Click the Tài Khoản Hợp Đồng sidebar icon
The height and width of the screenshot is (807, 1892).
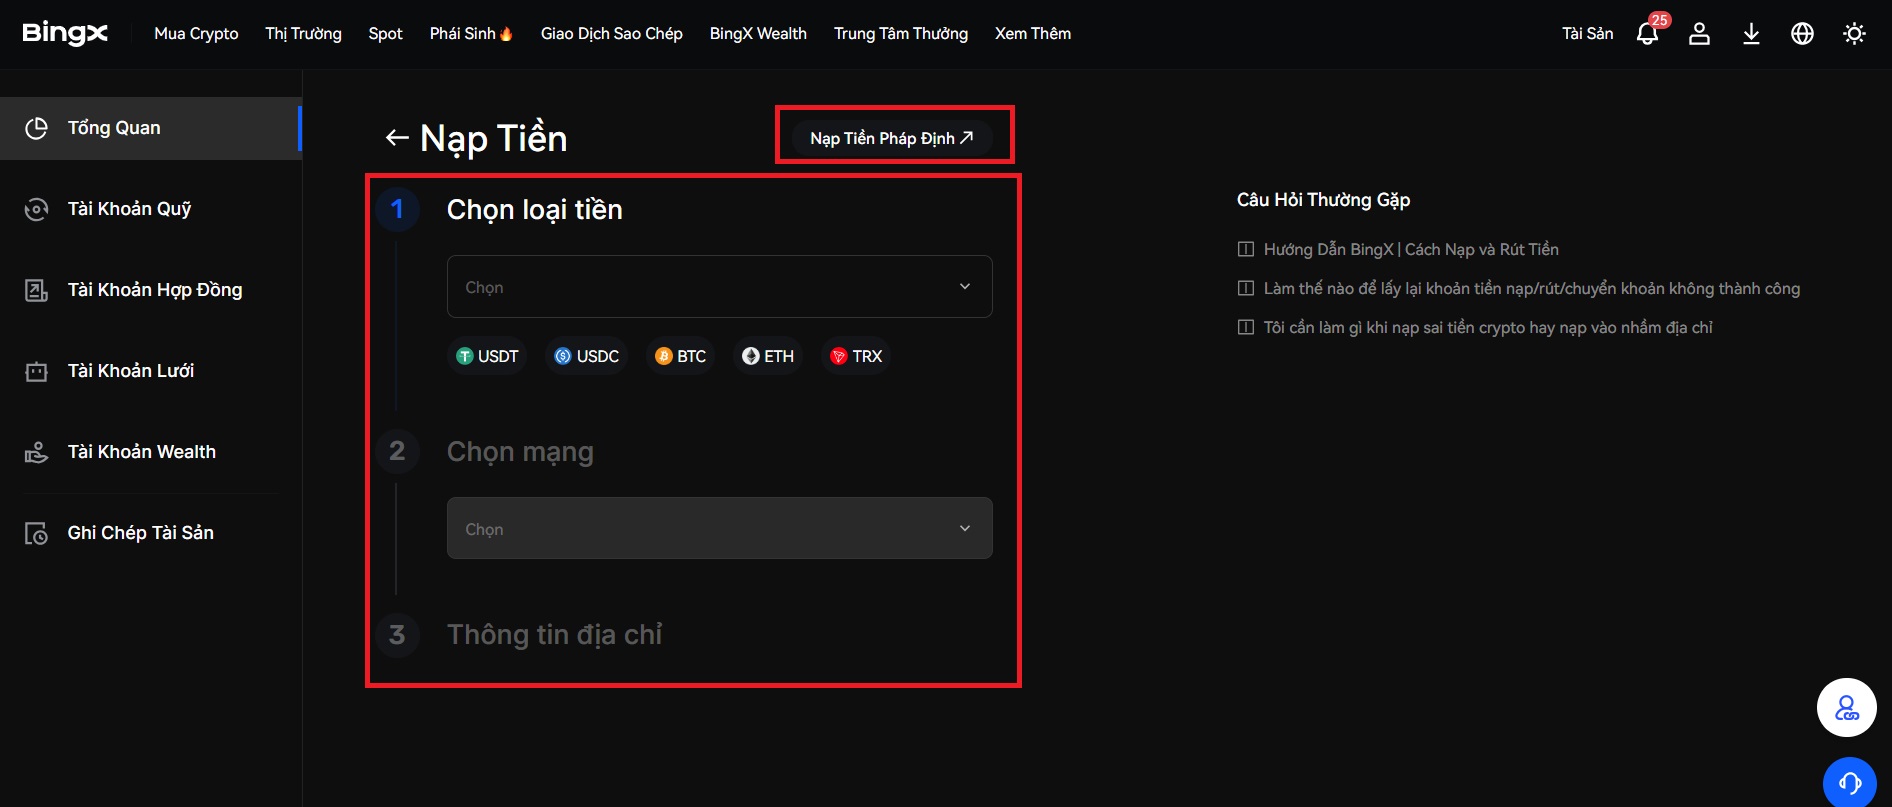(37, 290)
